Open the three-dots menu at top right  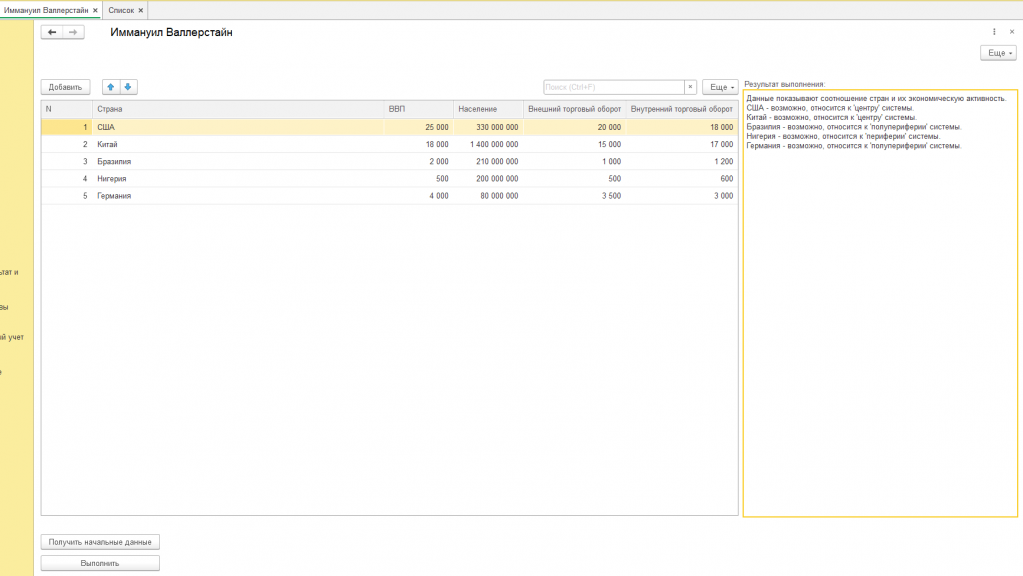994,32
